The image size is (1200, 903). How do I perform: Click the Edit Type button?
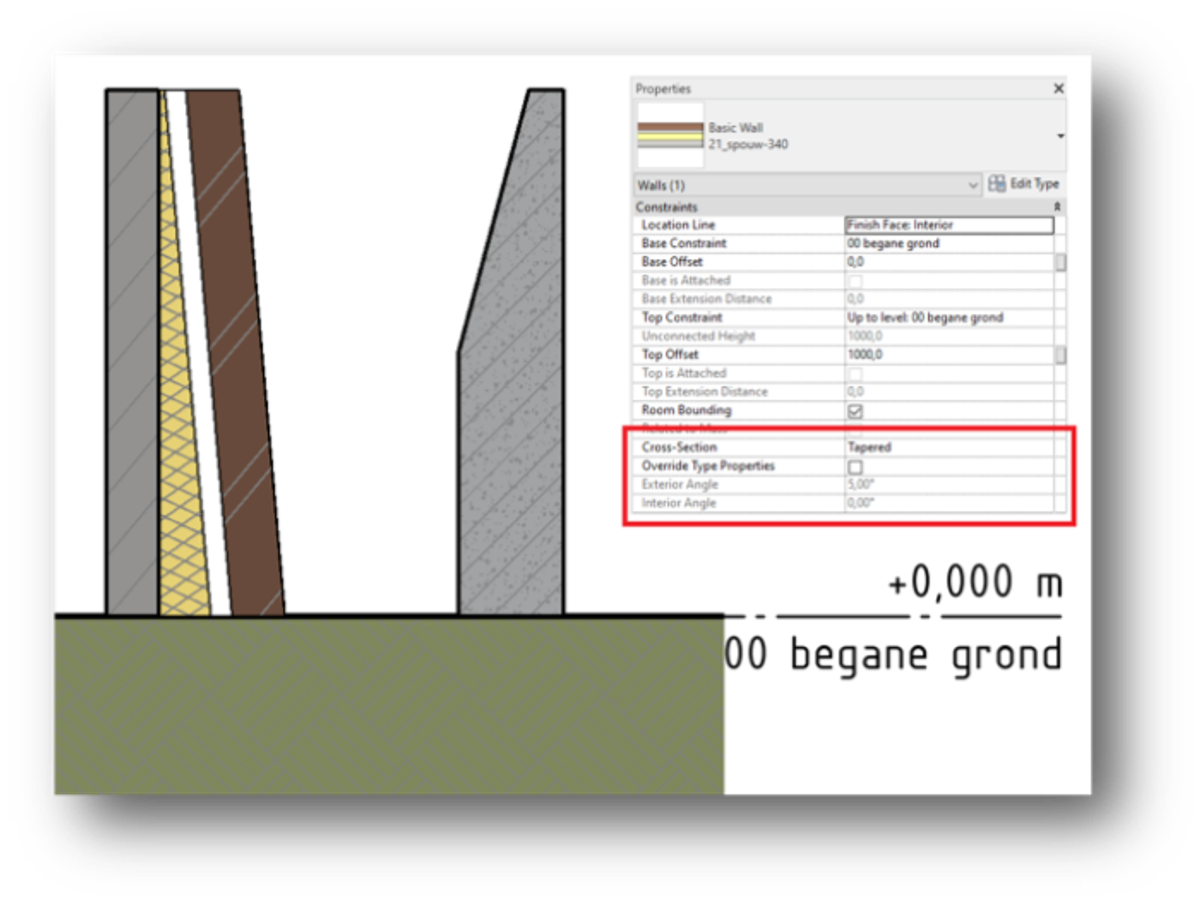[x=1024, y=184]
